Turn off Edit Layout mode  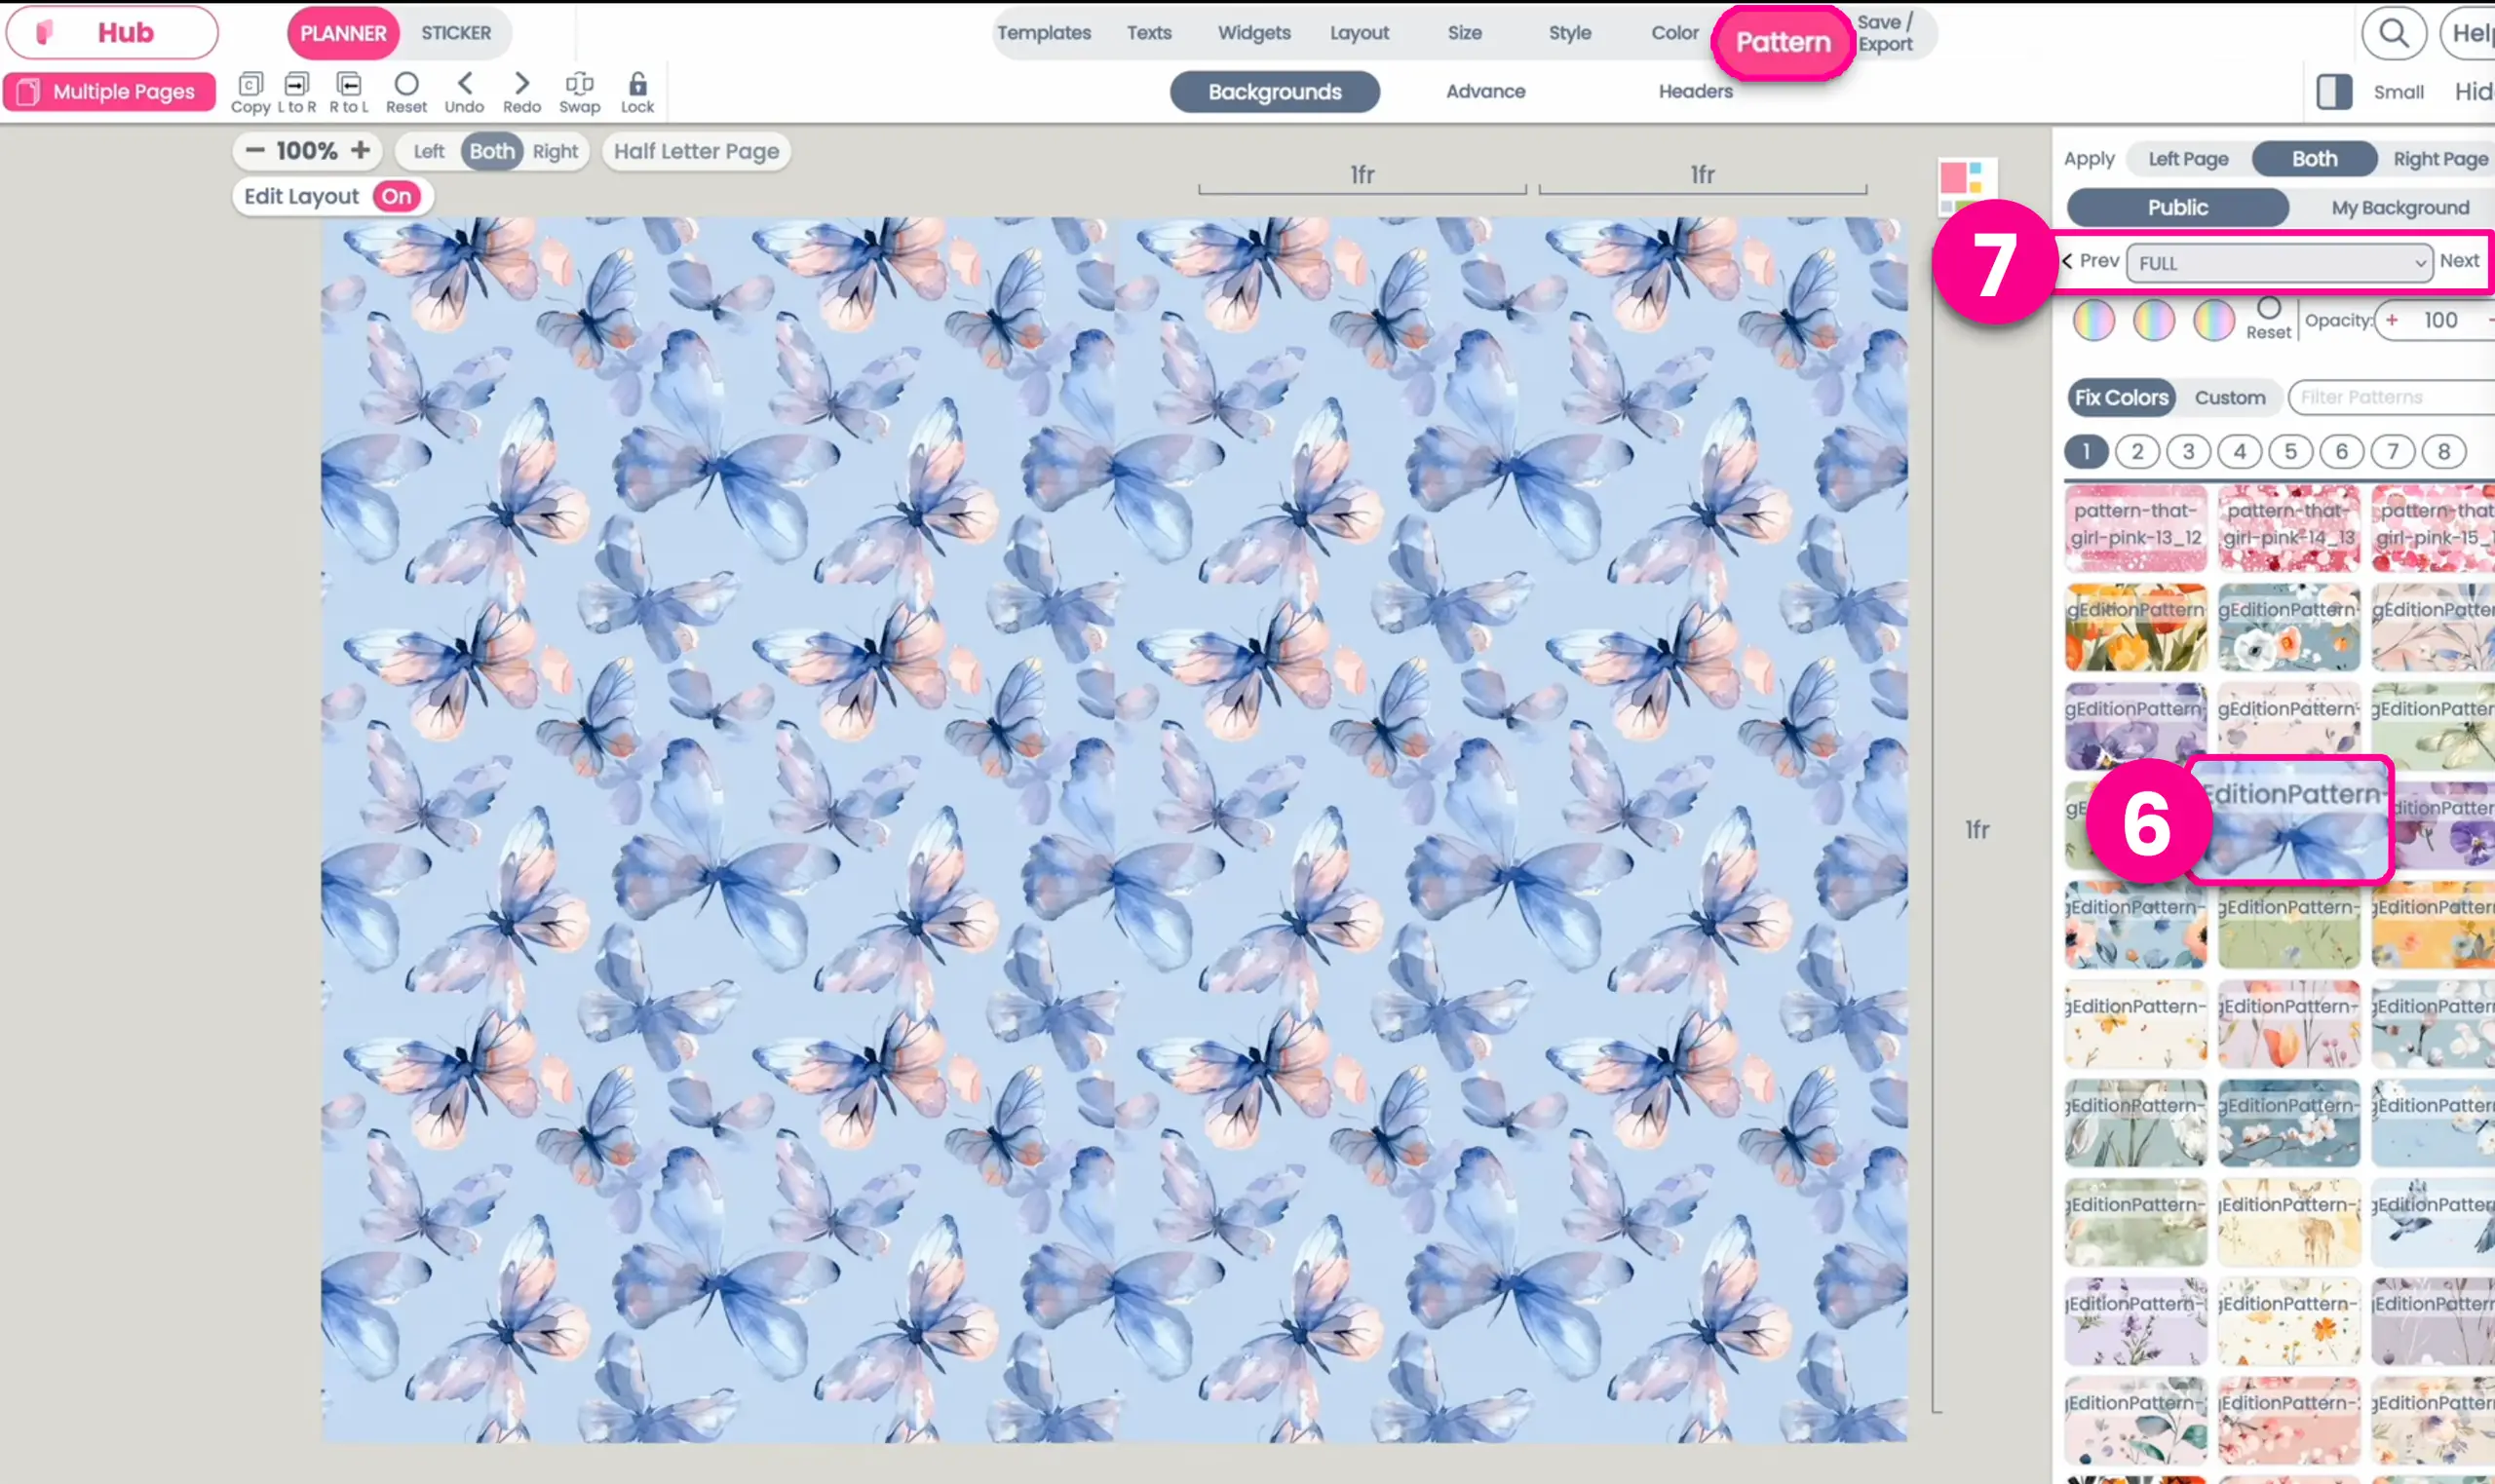point(395,196)
